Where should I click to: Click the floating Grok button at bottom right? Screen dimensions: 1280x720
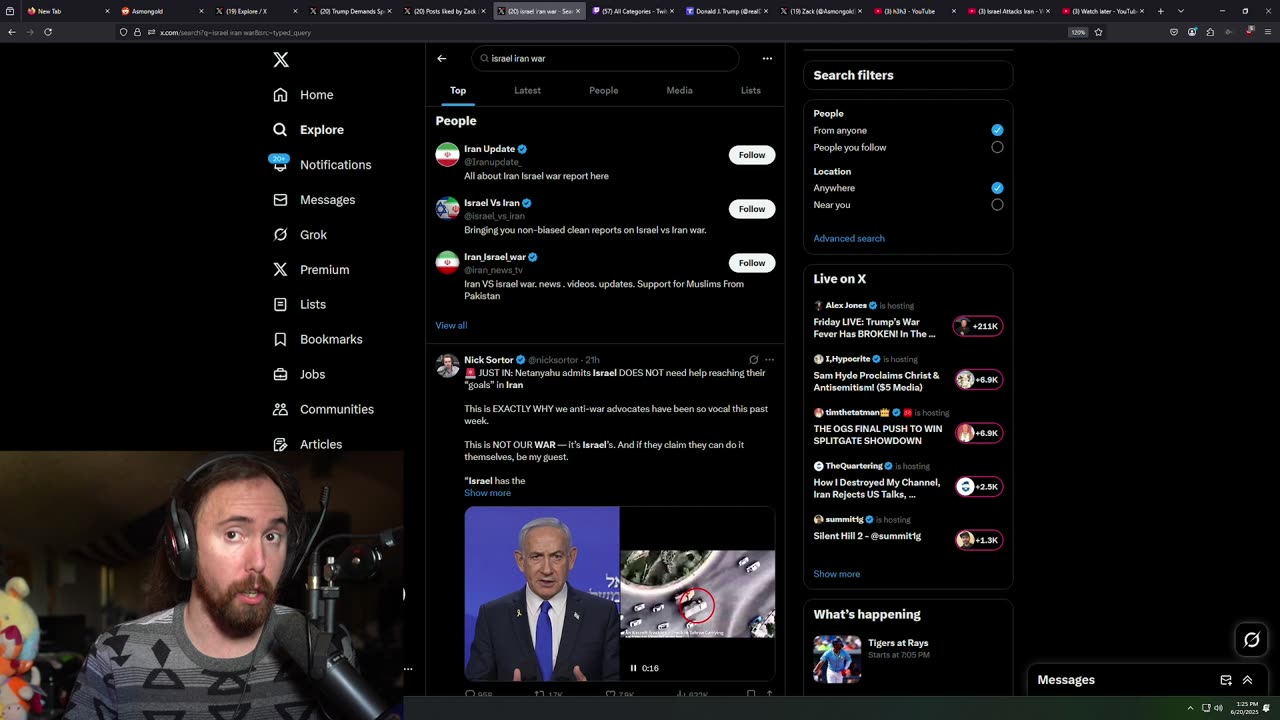(1251, 640)
